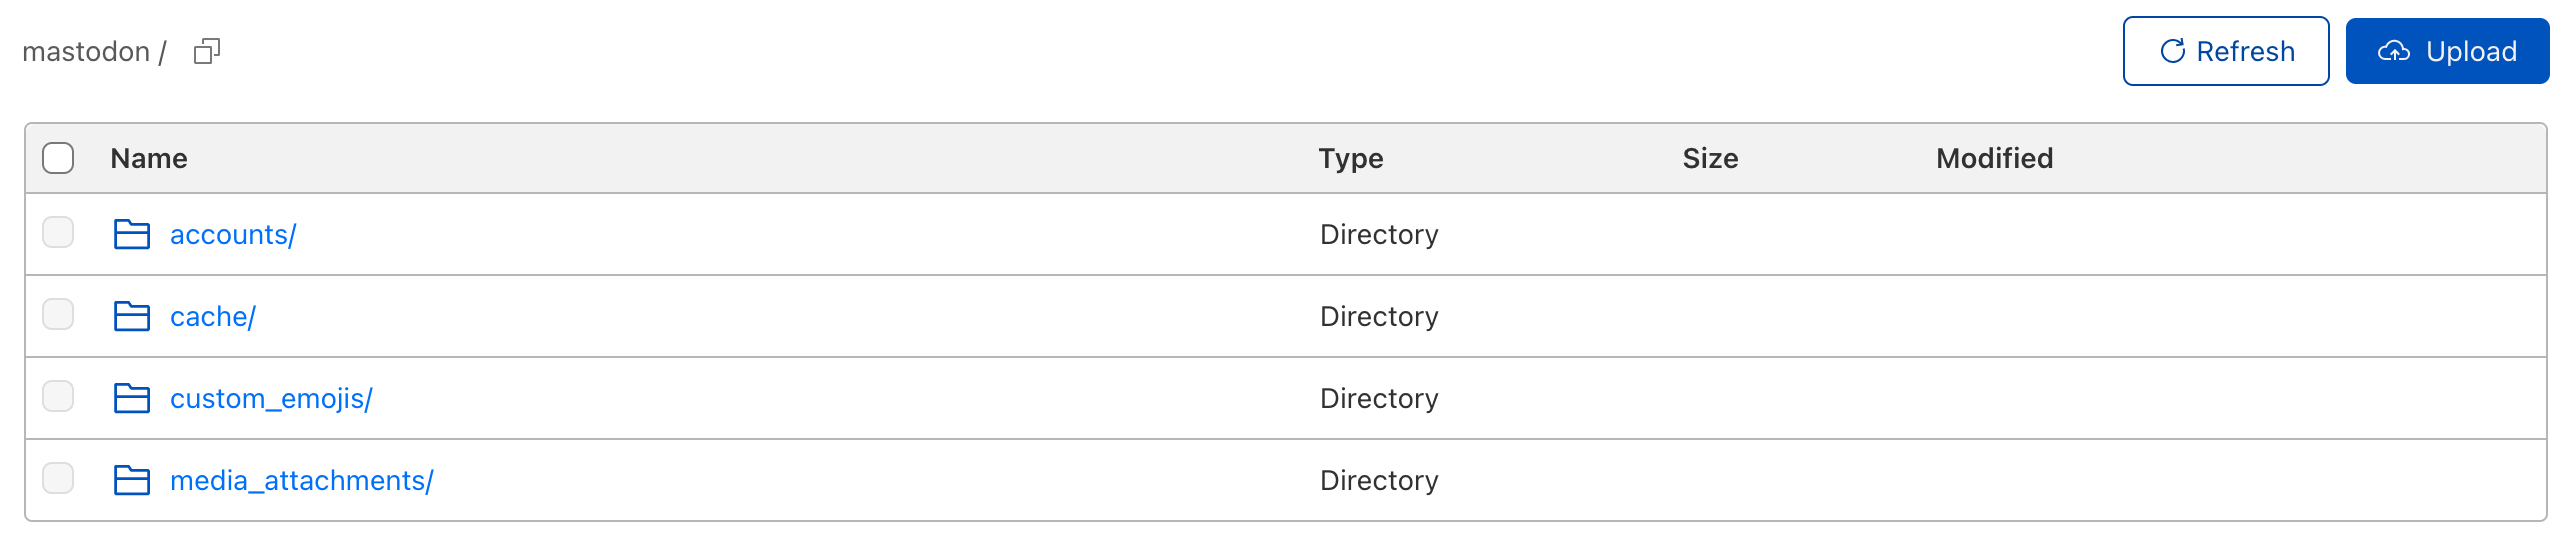Toggle the select-all checkbox in header
This screenshot has width=2572, height=540.
coord(58,158)
